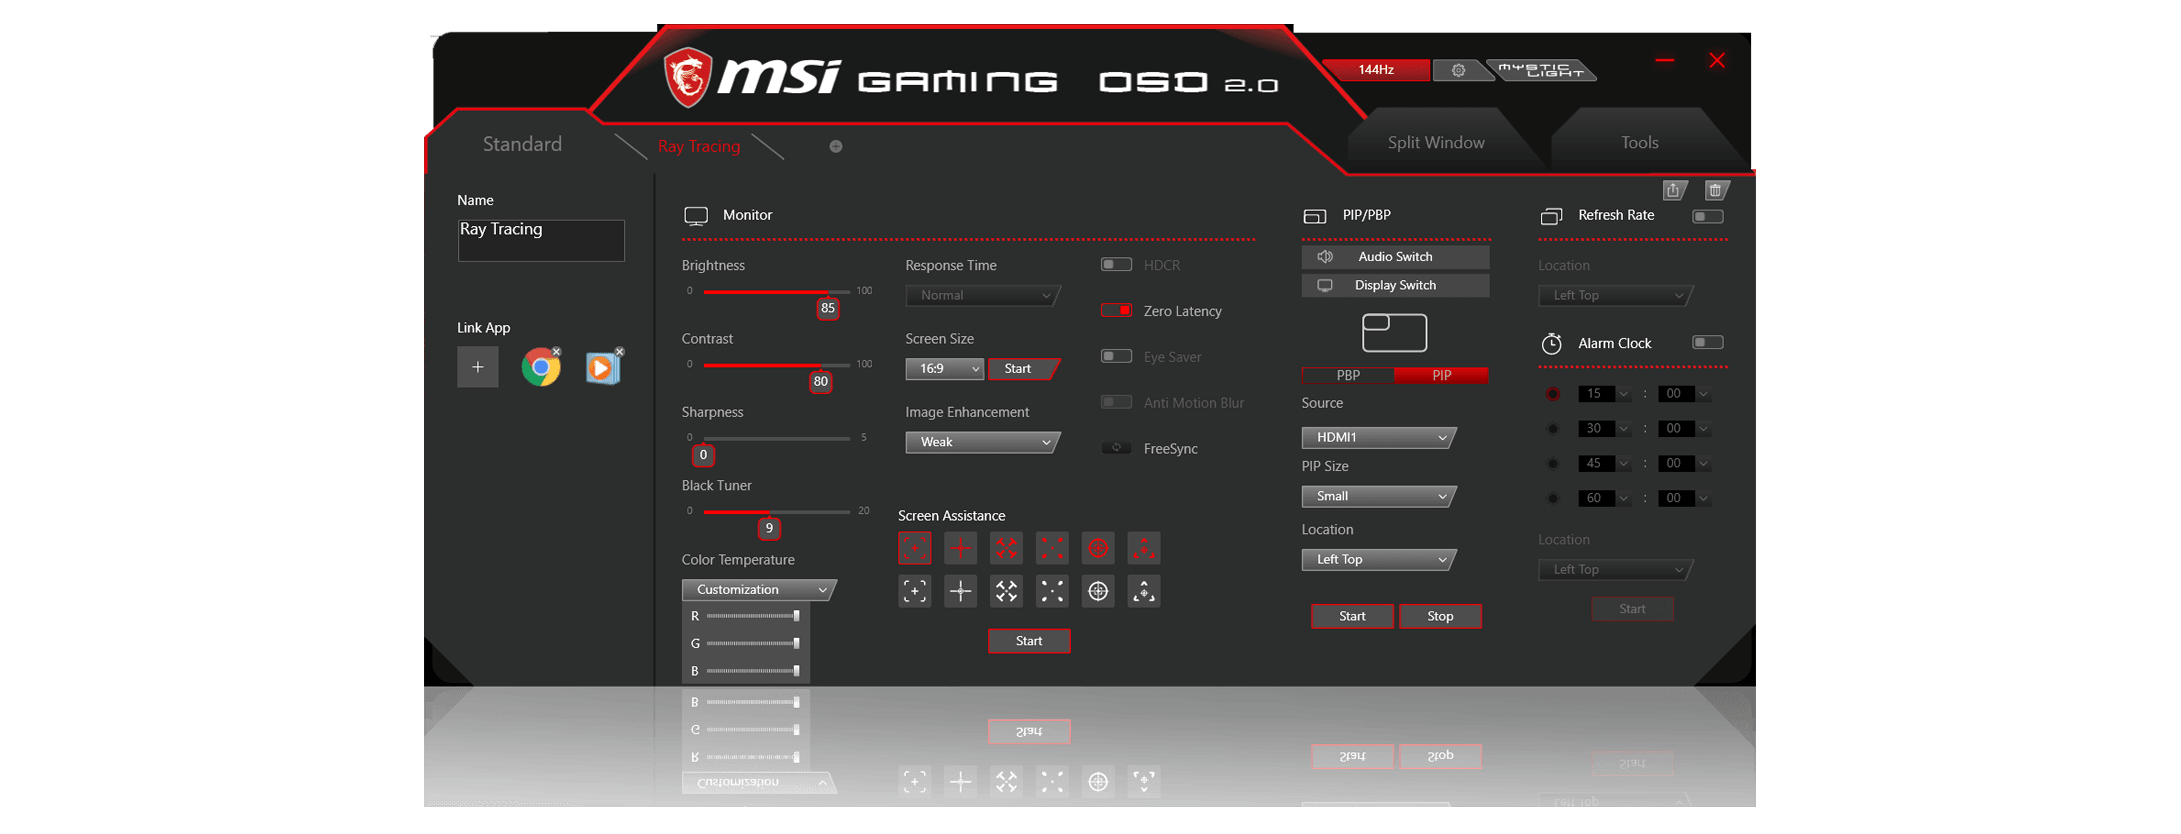2181x834 pixels.
Task: Open the Screen Size 16:9 dropdown
Action: point(945,369)
